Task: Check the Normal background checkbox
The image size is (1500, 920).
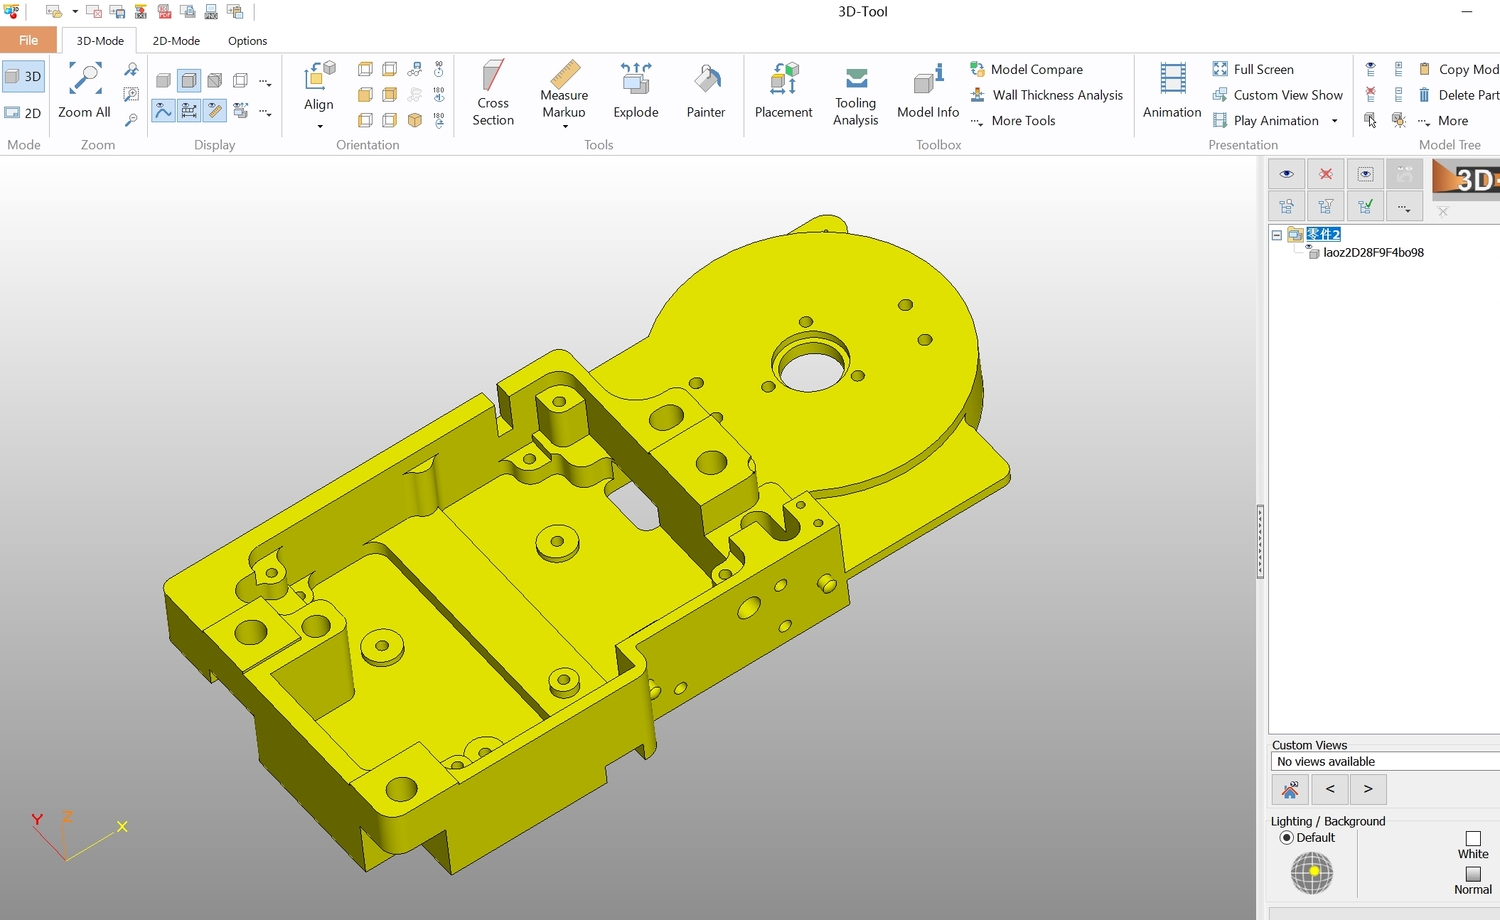Action: tap(1473, 874)
